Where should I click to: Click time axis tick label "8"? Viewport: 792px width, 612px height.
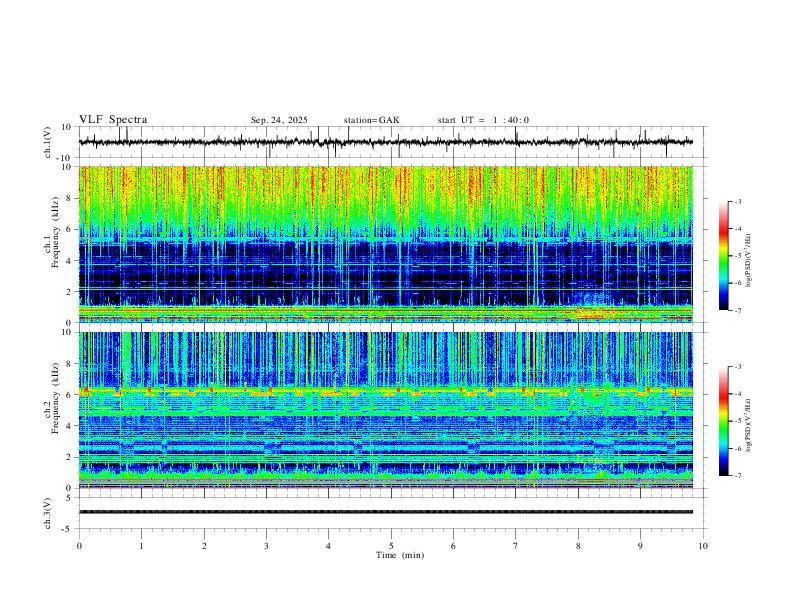(x=578, y=546)
